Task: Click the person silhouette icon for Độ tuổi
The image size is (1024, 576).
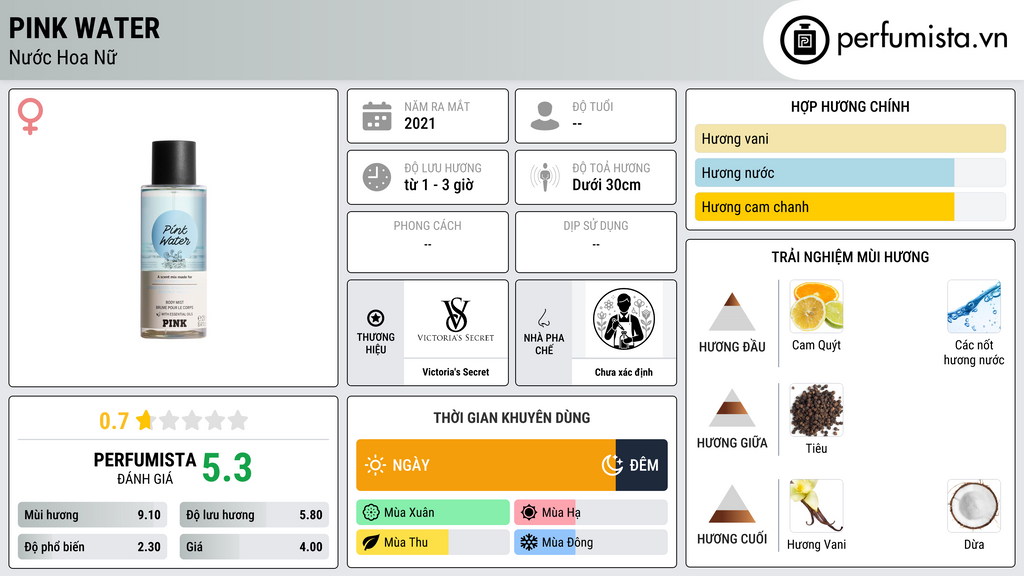Action: (x=545, y=116)
